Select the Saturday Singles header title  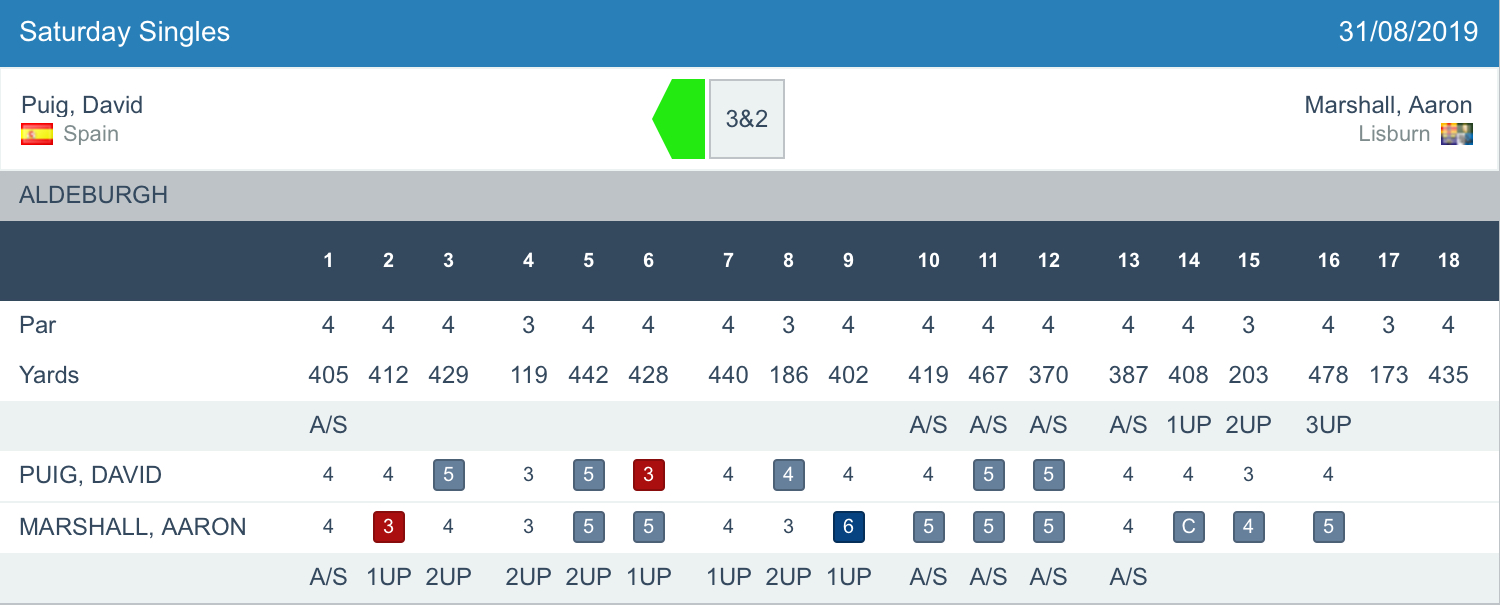point(125,32)
